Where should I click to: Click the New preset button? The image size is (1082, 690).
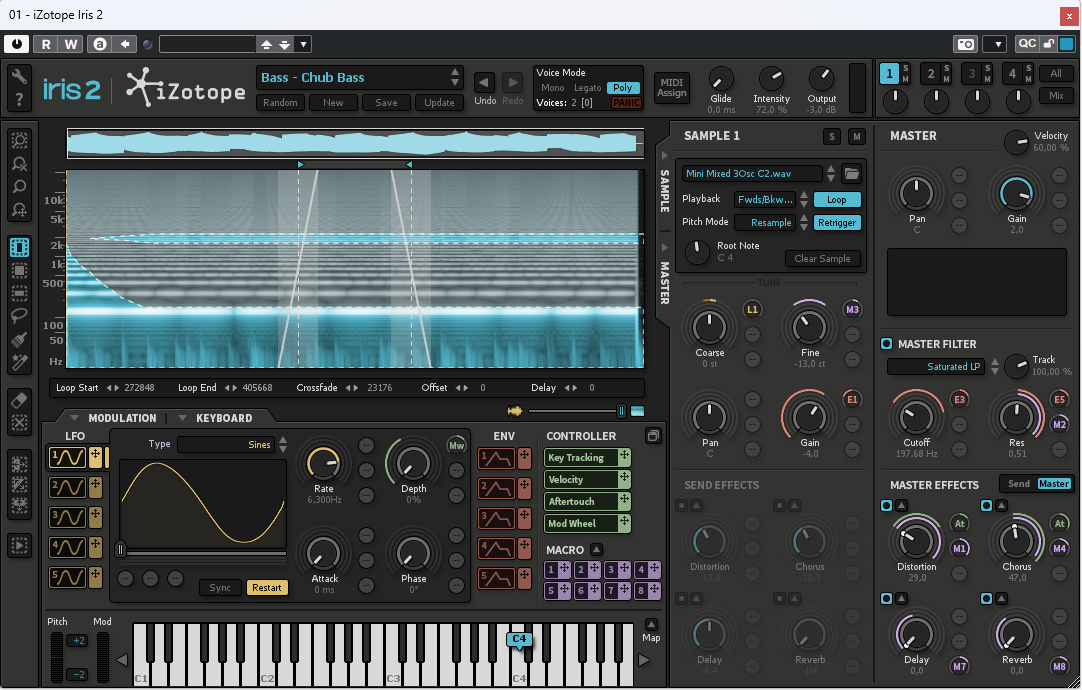coord(333,102)
